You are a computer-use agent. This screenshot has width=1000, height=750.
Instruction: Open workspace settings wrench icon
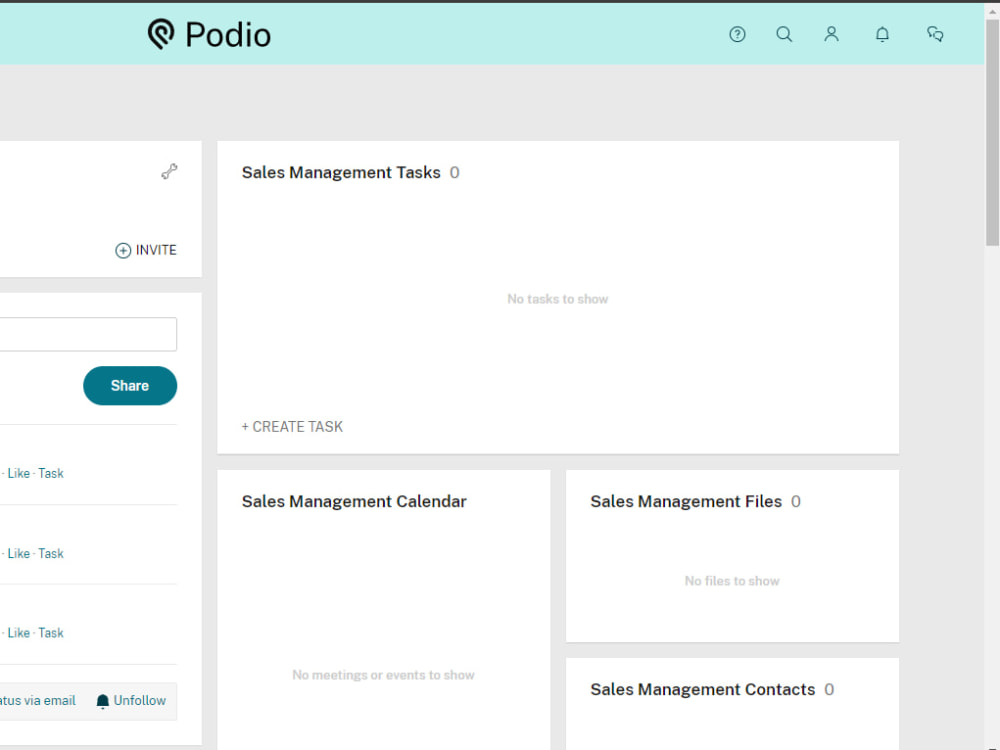(169, 172)
